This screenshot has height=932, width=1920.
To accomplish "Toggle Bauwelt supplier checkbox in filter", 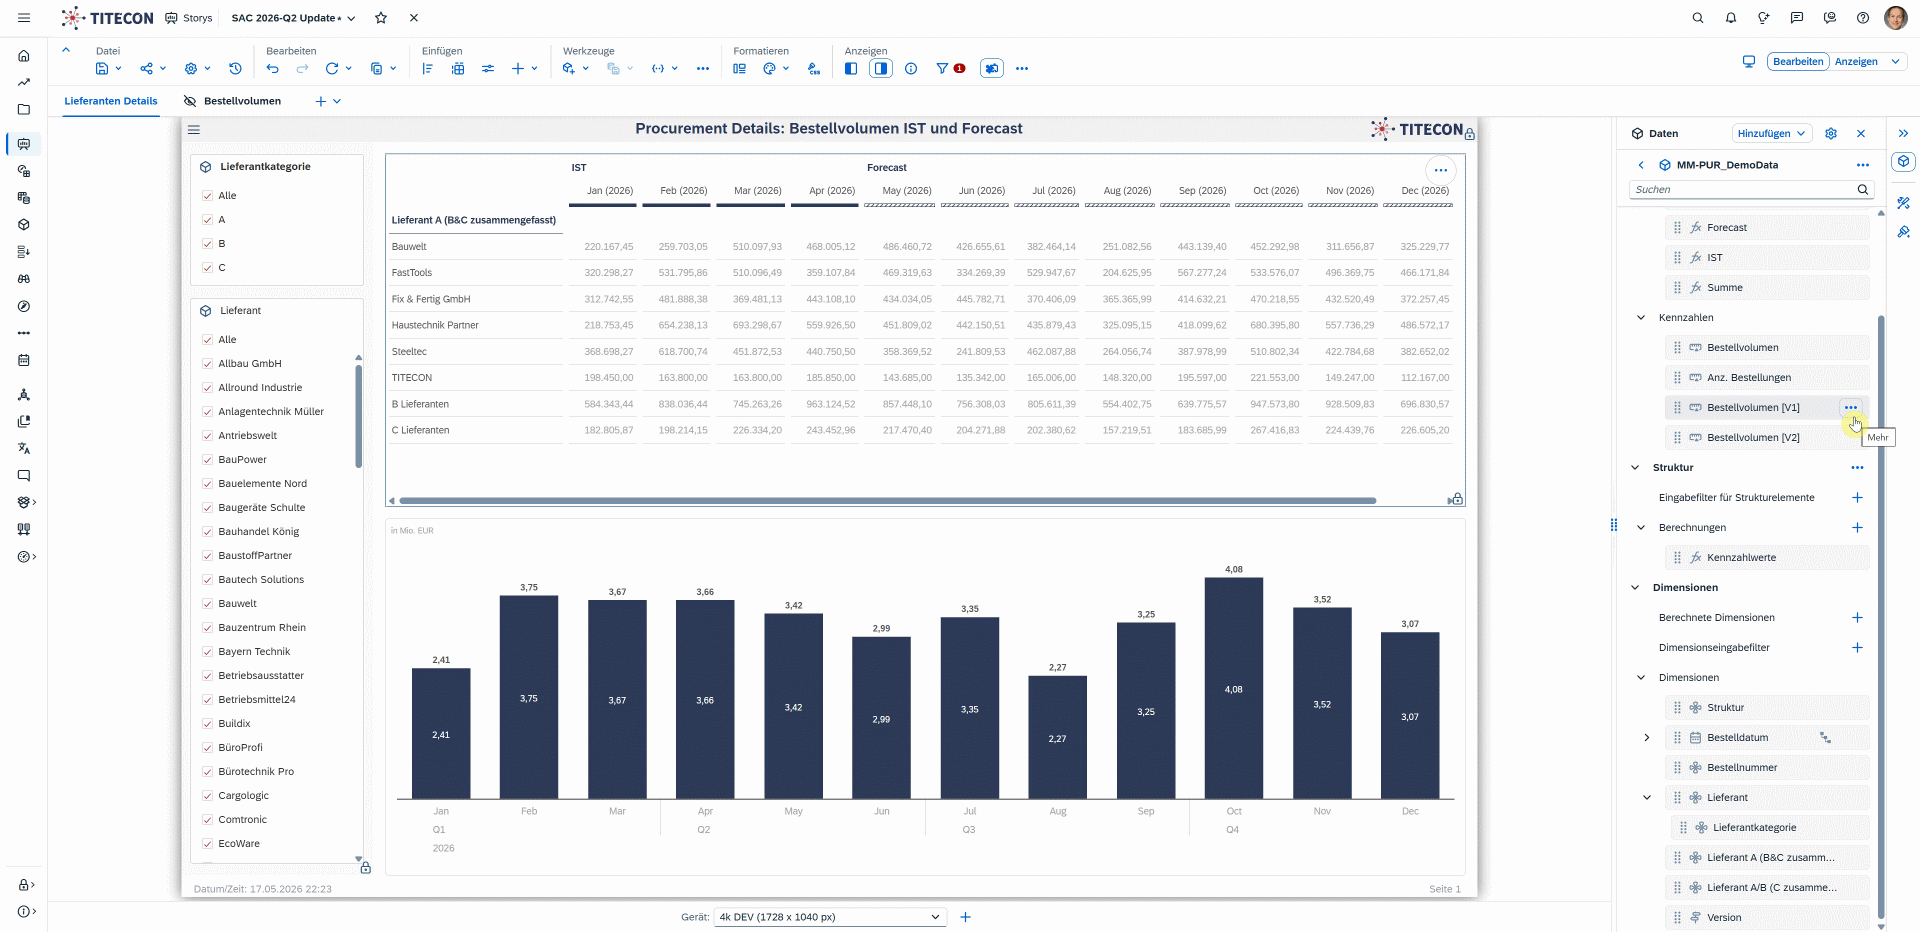I will (x=207, y=604).
